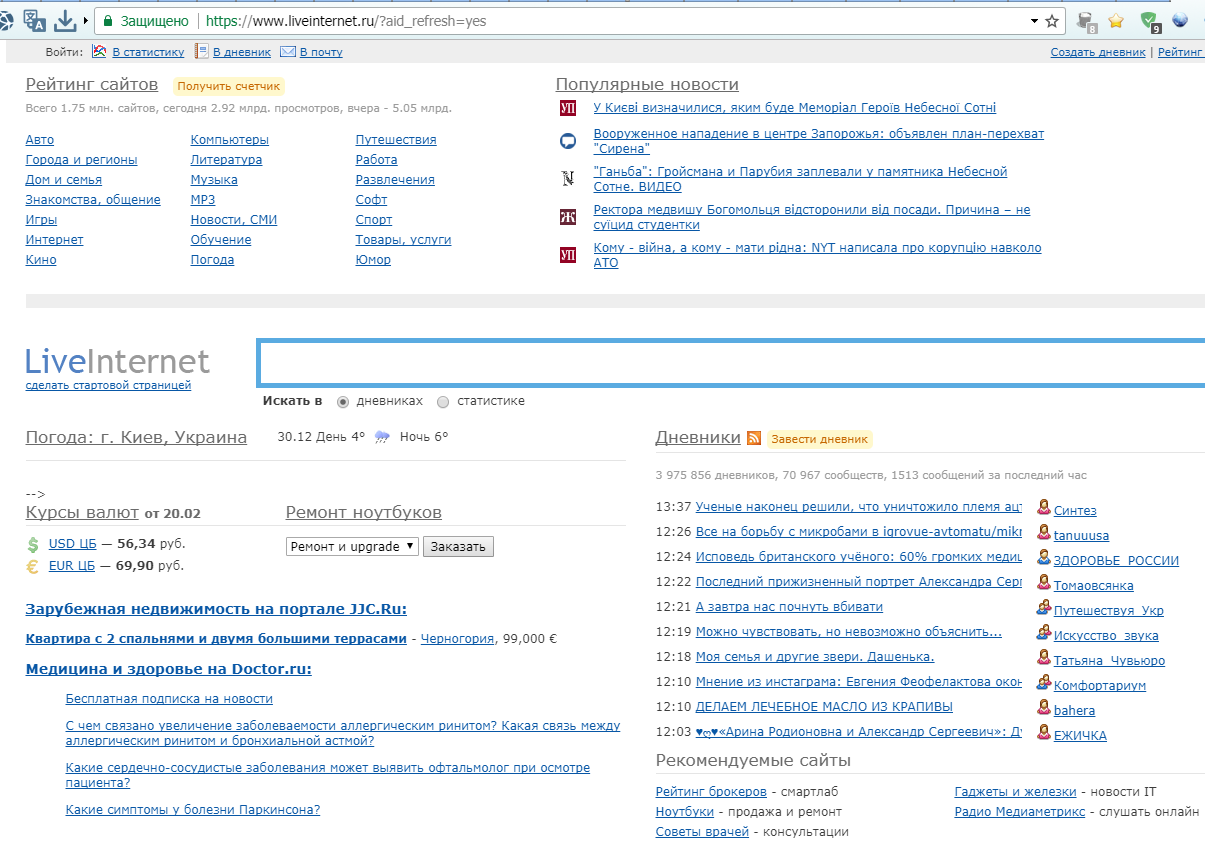Open the Ремонт и upgrade dropdown
Screen dimensions: 1205x862
(x=352, y=547)
